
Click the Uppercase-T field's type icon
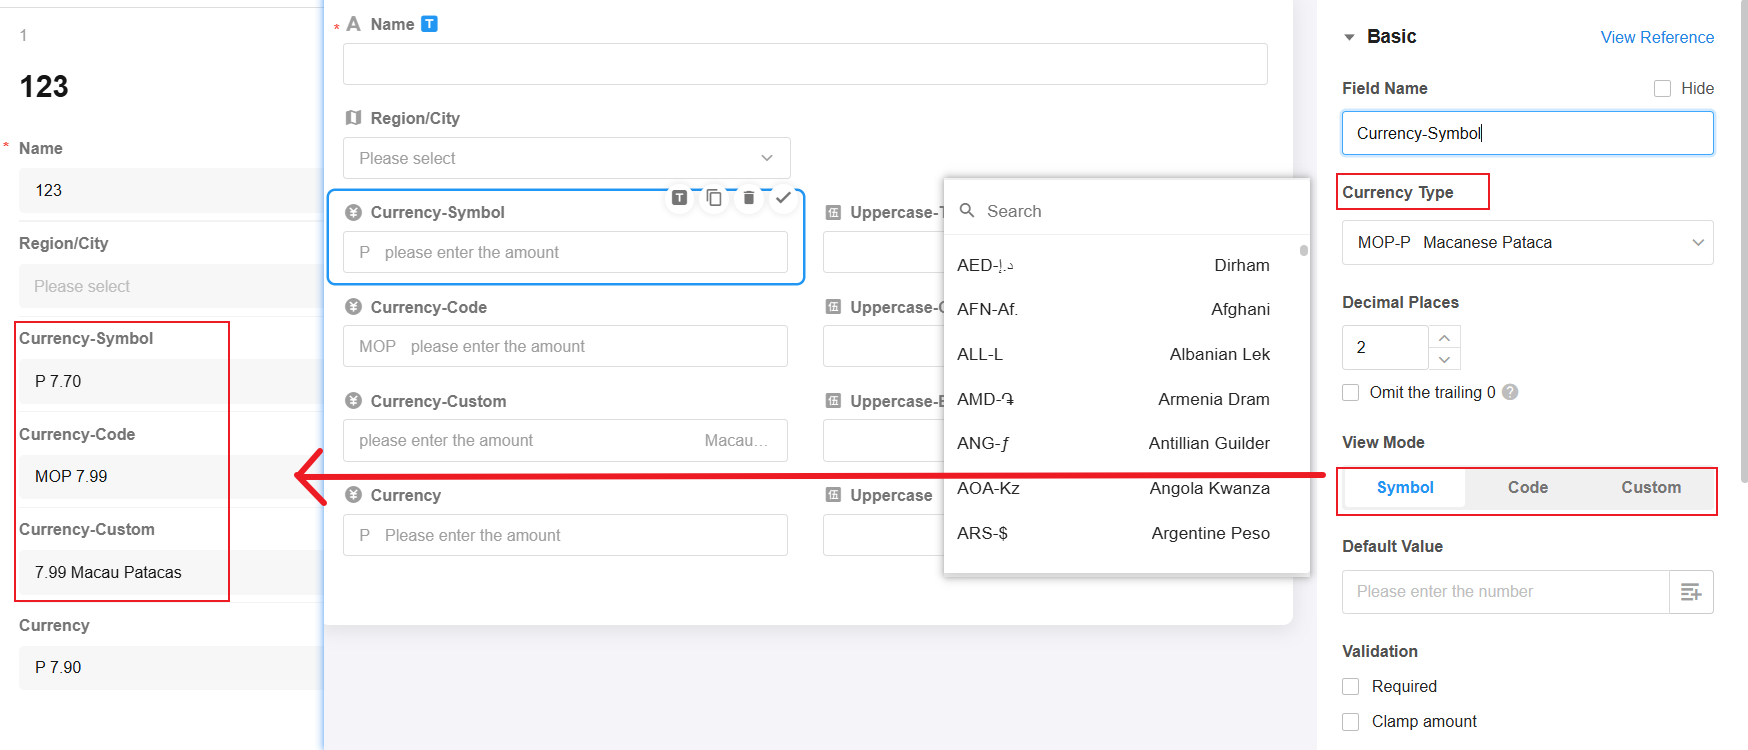click(833, 212)
